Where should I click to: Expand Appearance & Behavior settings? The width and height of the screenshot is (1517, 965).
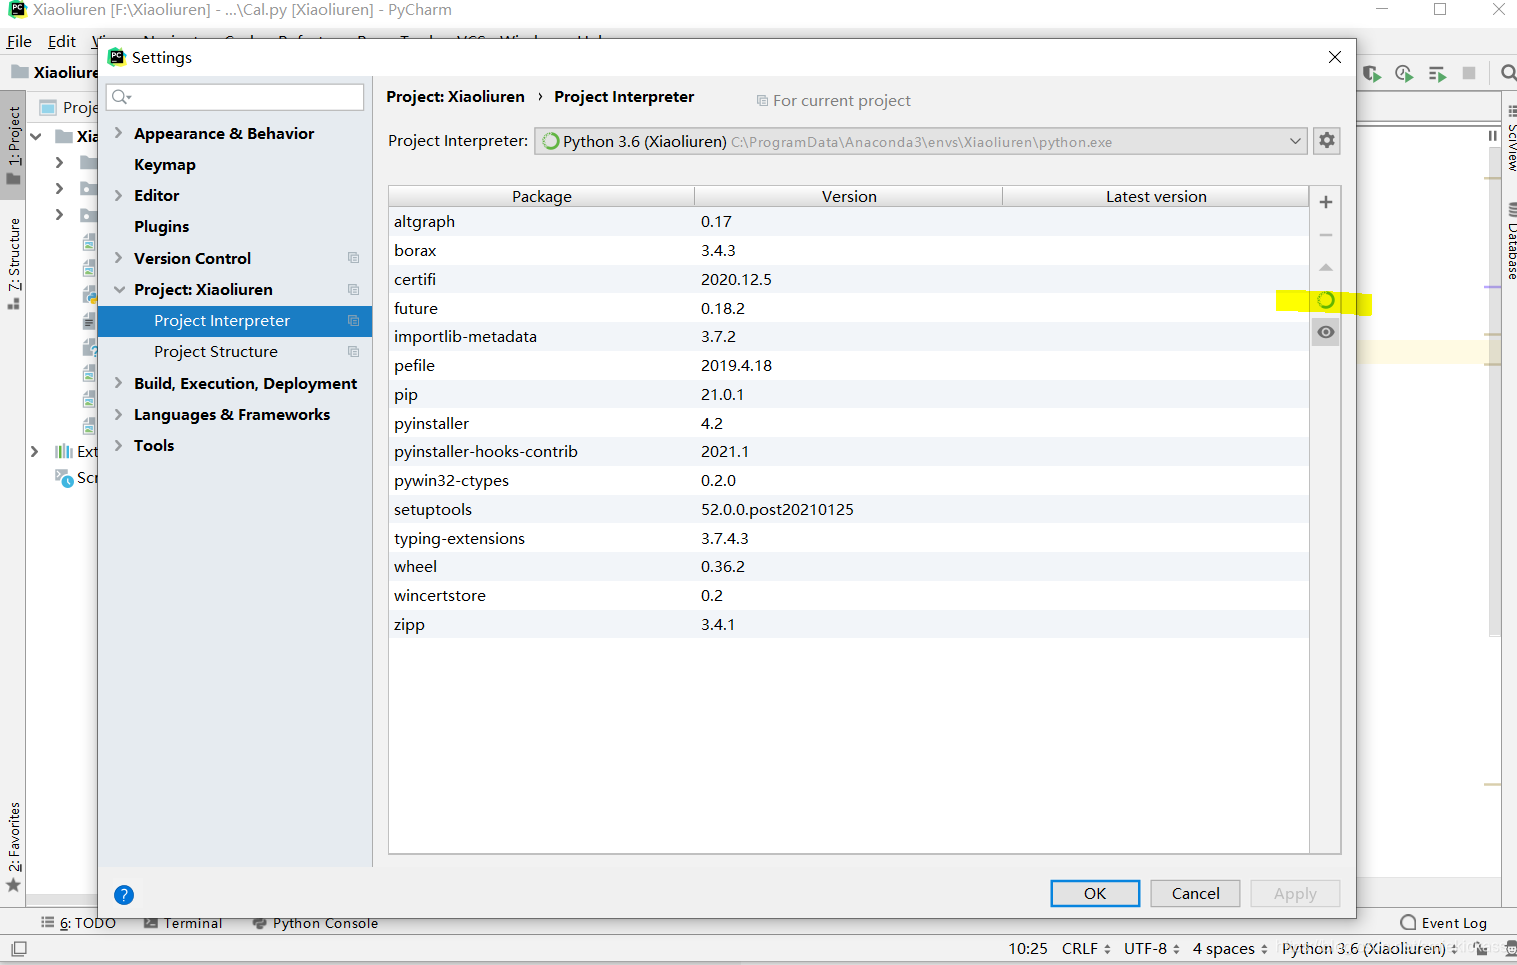[x=119, y=133]
